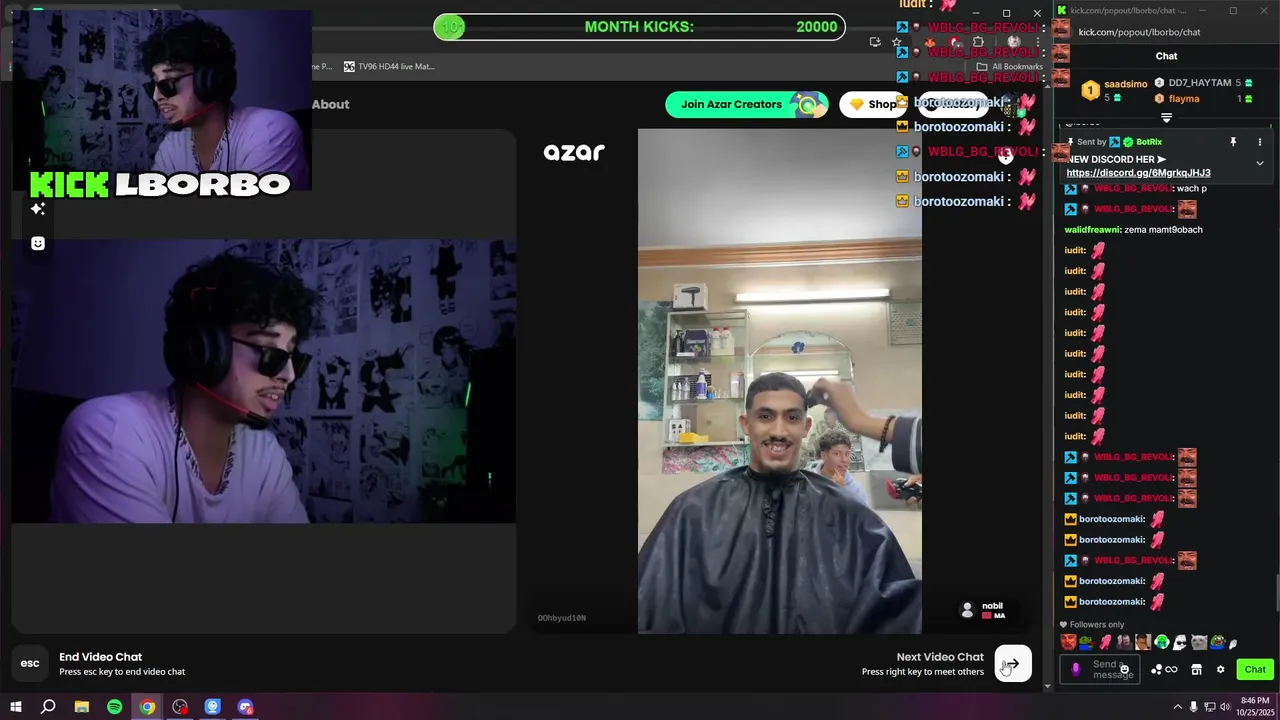The height and width of the screenshot is (720, 1280).
Task: Switch to Chrome in taskbar
Action: [x=147, y=707]
